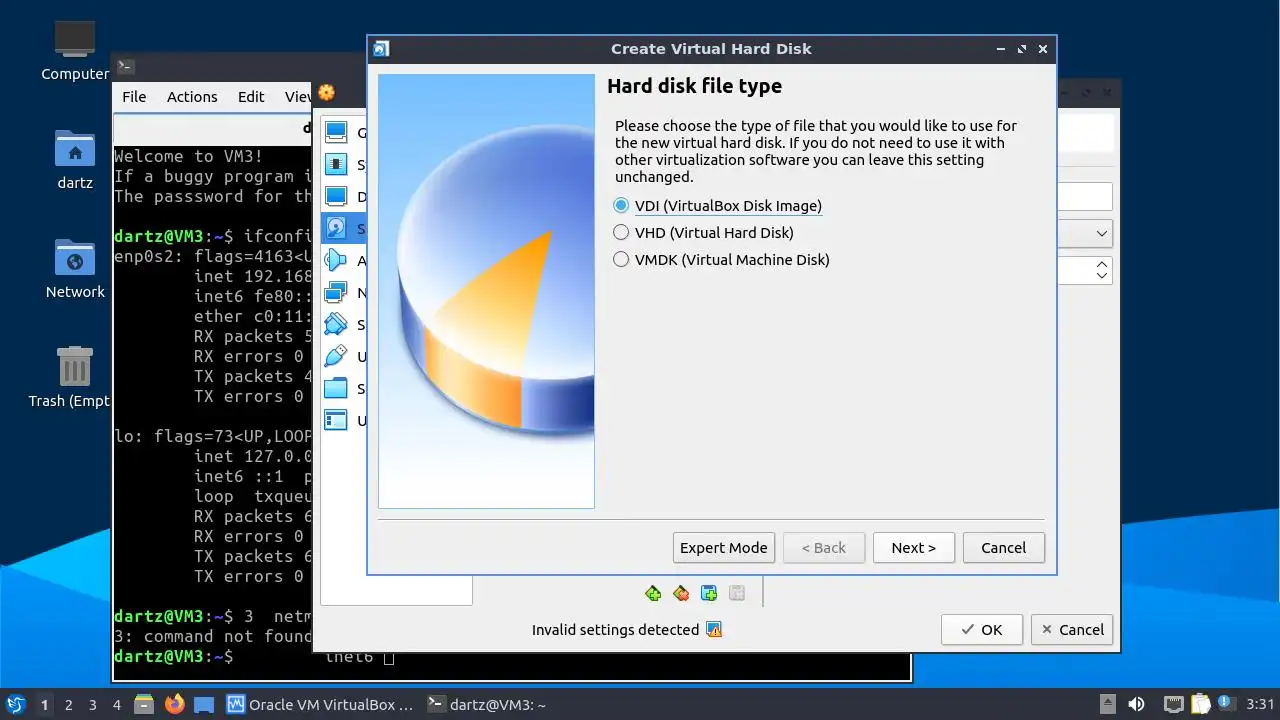Activate dartz@VM3 terminal taskbar entry
The height and width of the screenshot is (720, 1280).
(487, 704)
